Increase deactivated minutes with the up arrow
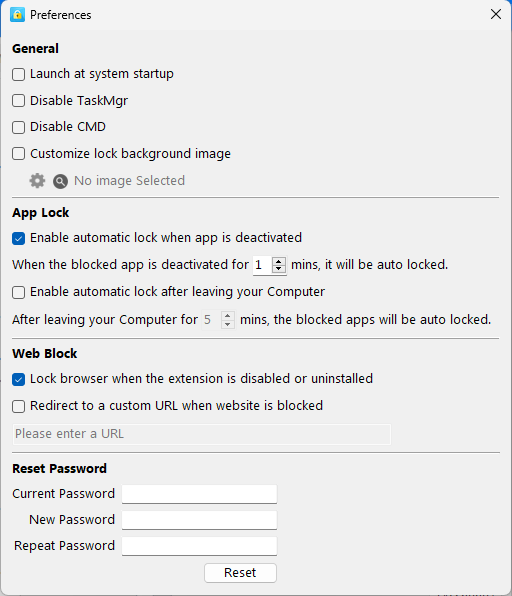 [279, 261]
